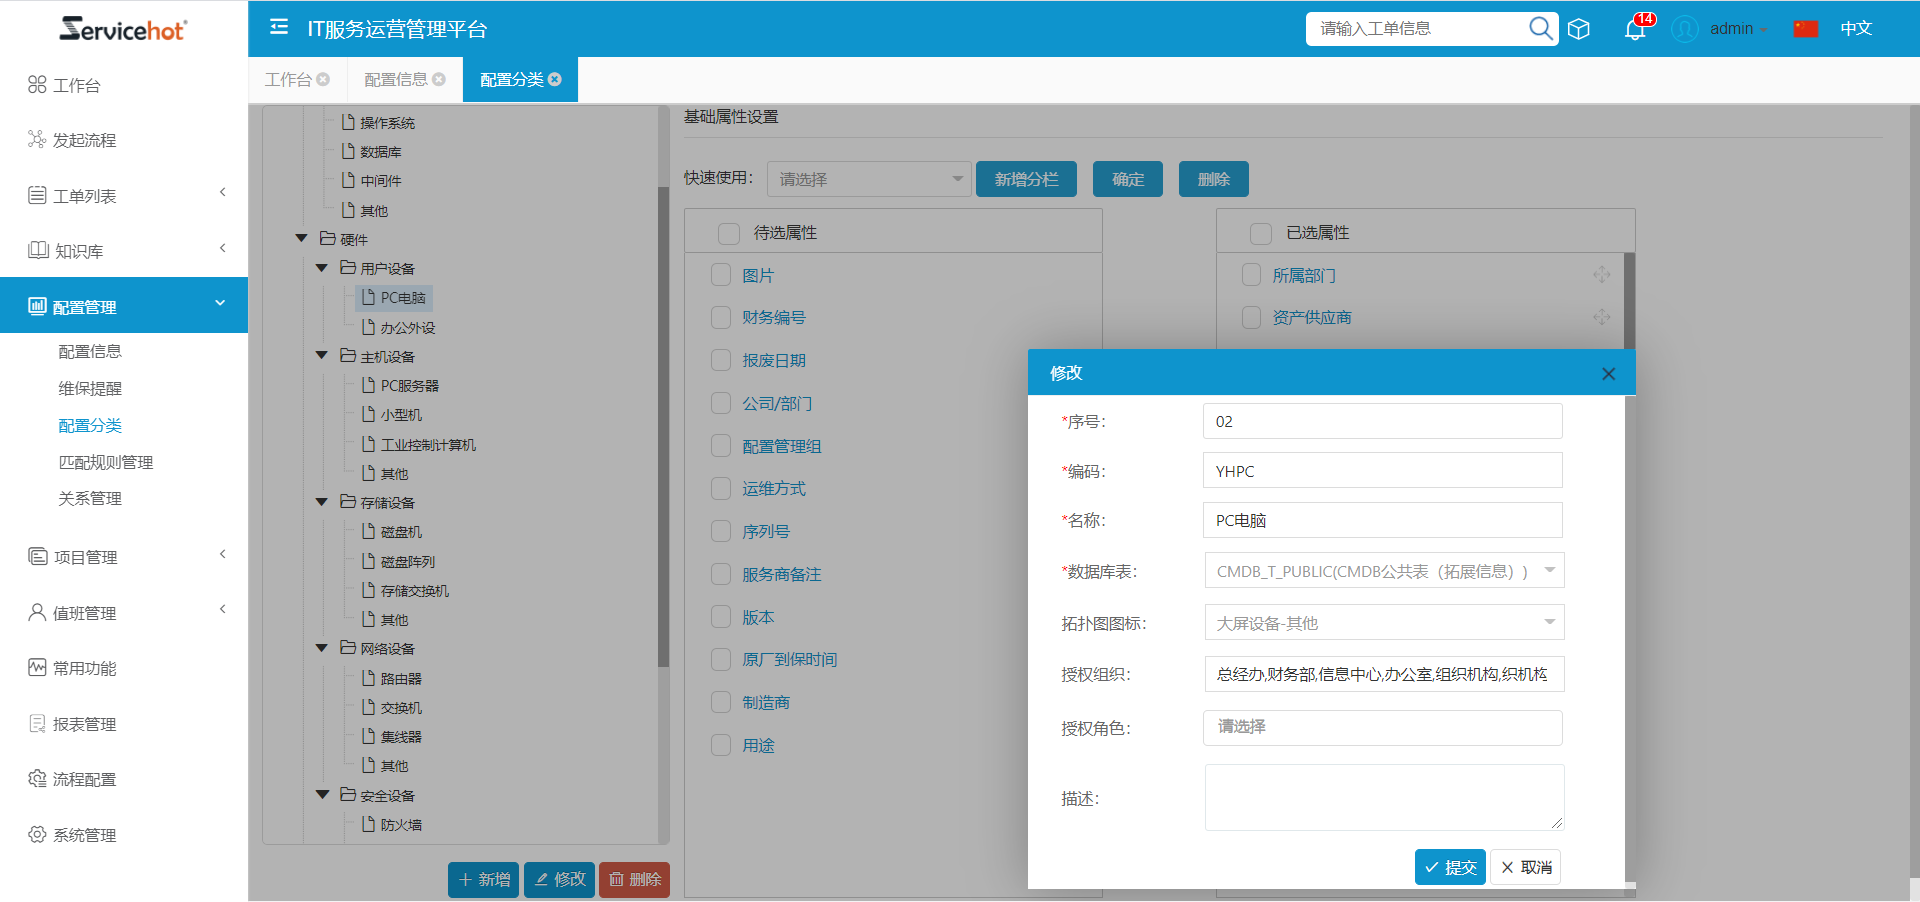Open the 拓扑图图标 dropdown in the modal
The image size is (1920, 902).
1383,622
